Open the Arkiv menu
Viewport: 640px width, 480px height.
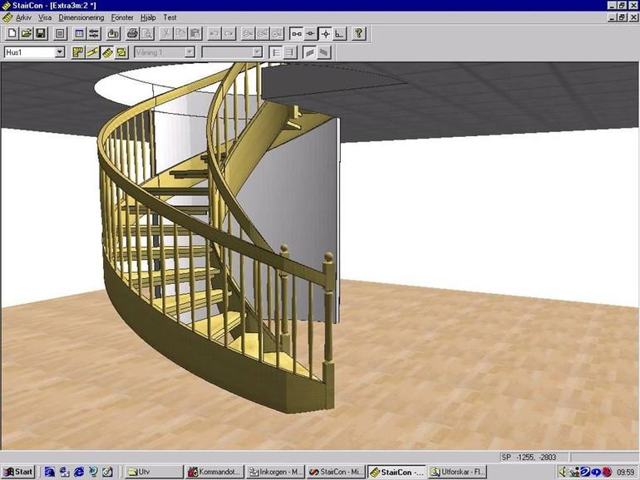click(24, 18)
